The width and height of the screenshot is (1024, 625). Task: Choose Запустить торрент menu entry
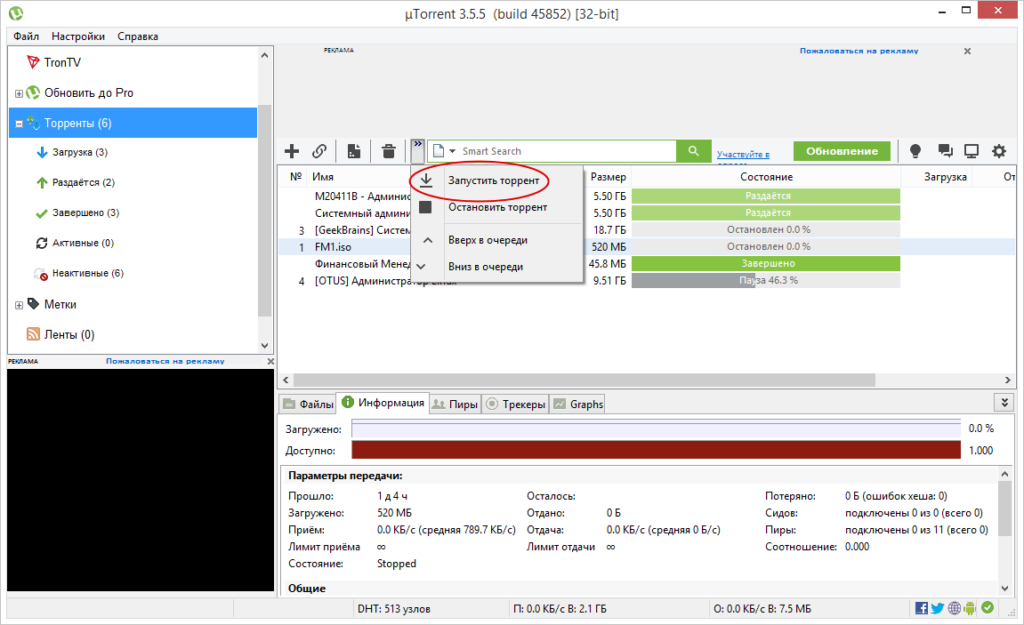click(x=496, y=180)
